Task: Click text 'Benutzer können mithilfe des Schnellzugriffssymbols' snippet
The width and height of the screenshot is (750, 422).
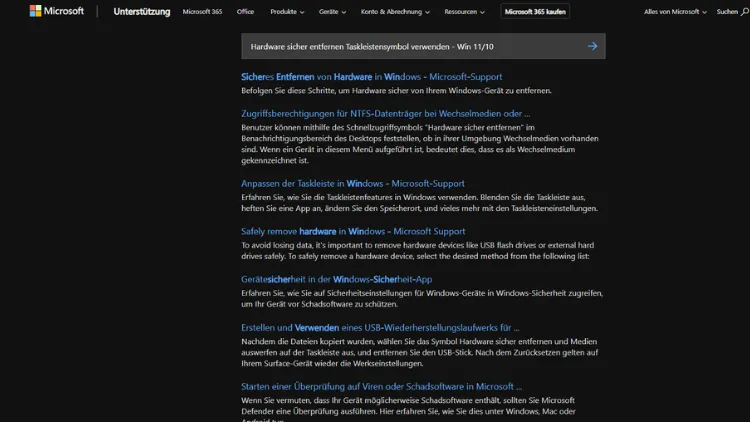Action: pos(419,144)
